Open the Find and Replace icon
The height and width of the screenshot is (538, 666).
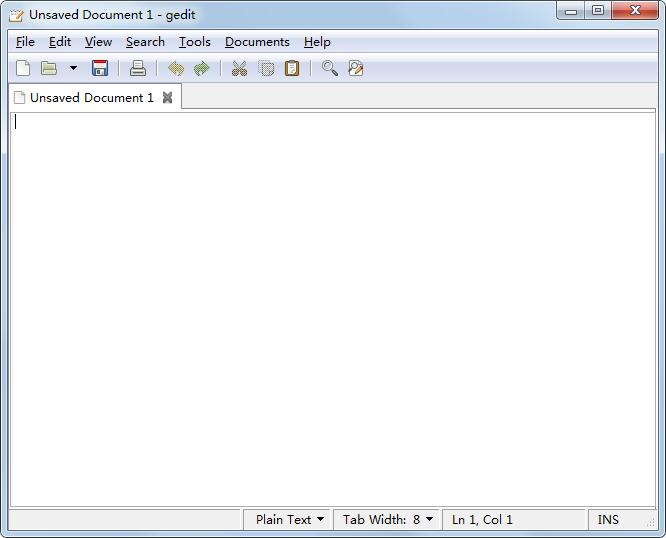355,69
